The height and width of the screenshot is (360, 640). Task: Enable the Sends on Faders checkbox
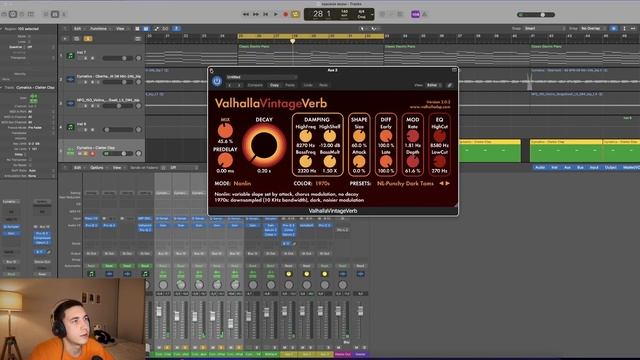click(x=163, y=167)
